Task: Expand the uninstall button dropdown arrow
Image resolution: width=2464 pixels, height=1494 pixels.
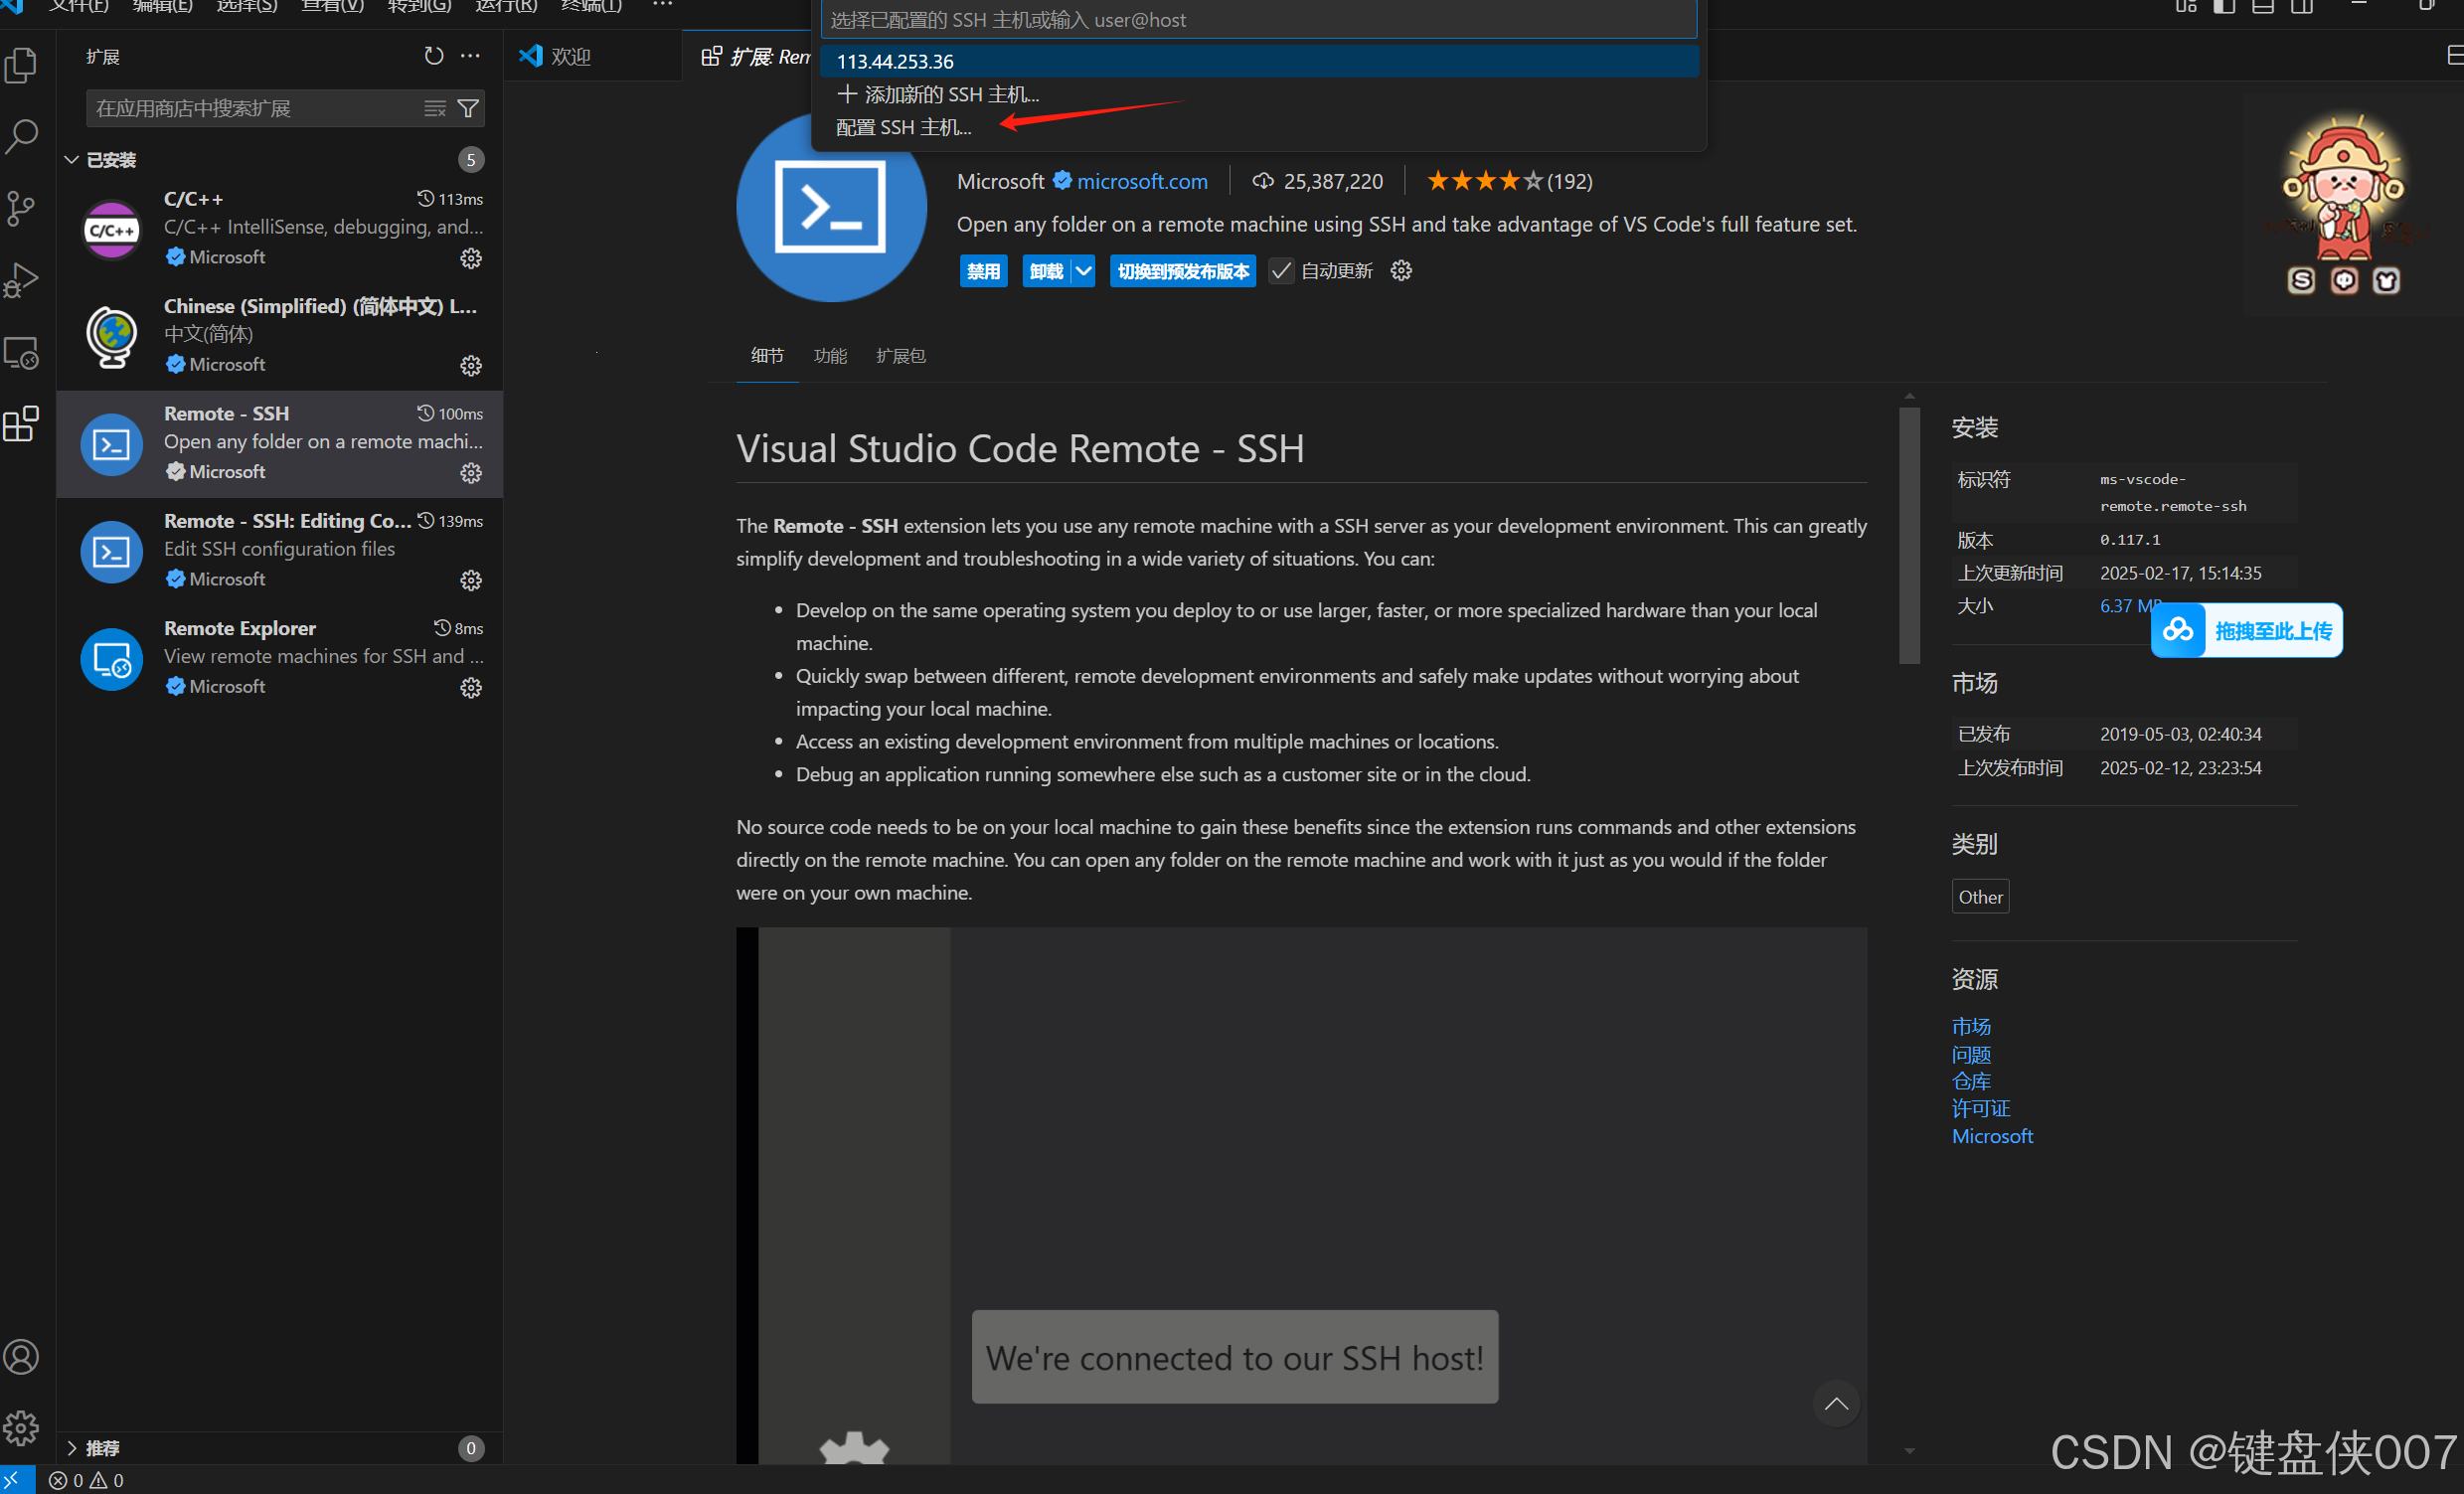Action: pos(1083,271)
